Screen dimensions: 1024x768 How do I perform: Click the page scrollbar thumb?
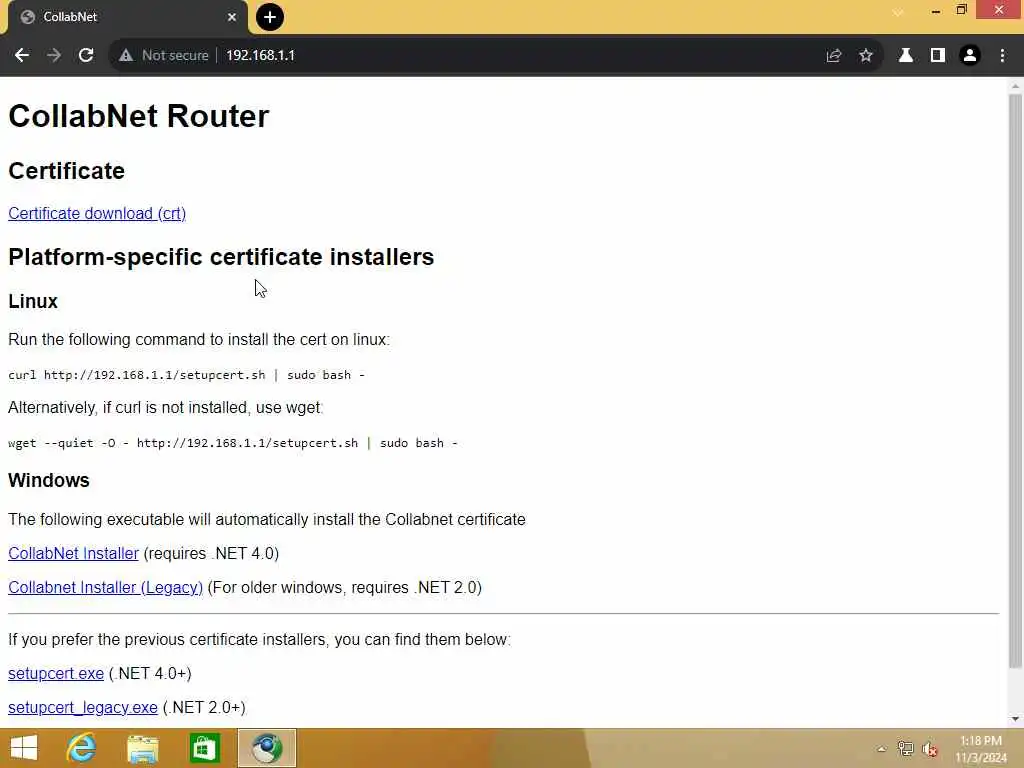click(x=1015, y=381)
